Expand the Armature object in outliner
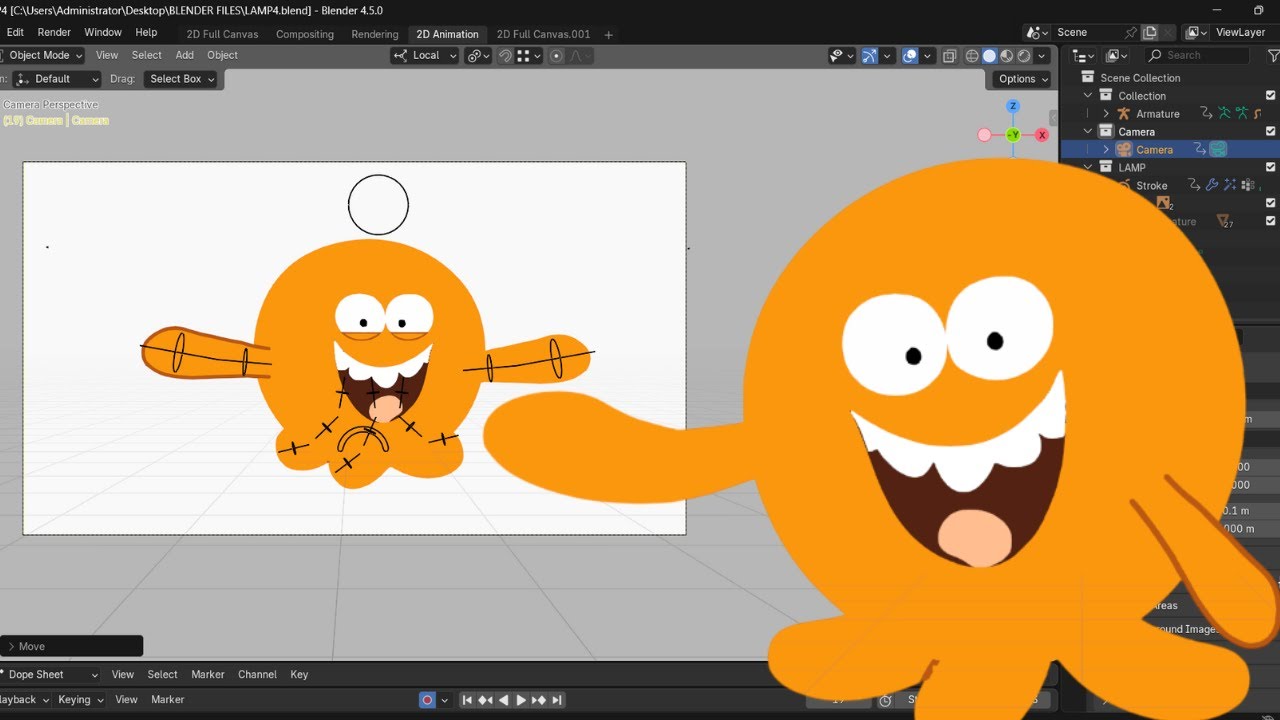Viewport: 1280px width, 720px height. click(x=1106, y=114)
